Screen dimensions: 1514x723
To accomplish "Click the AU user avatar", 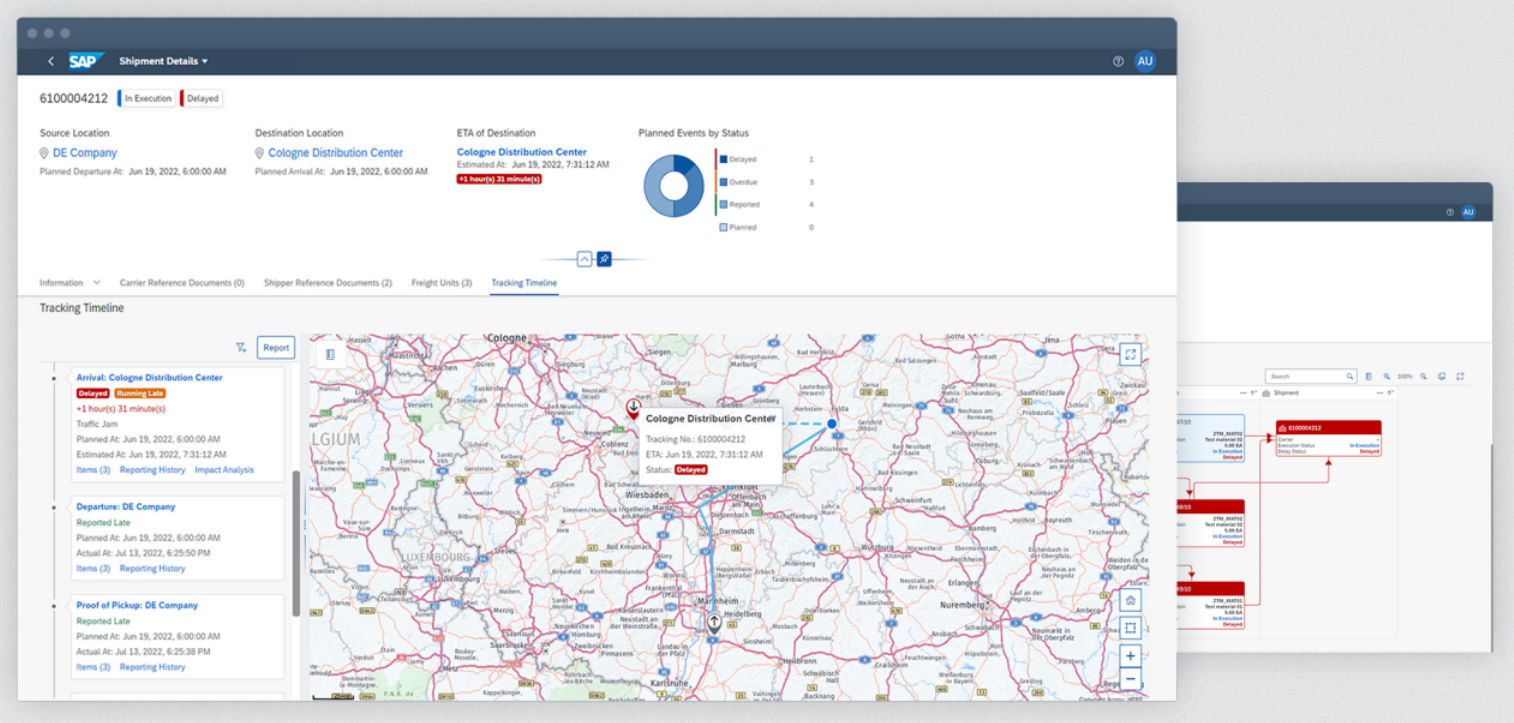I will pyautogui.click(x=1145, y=61).
